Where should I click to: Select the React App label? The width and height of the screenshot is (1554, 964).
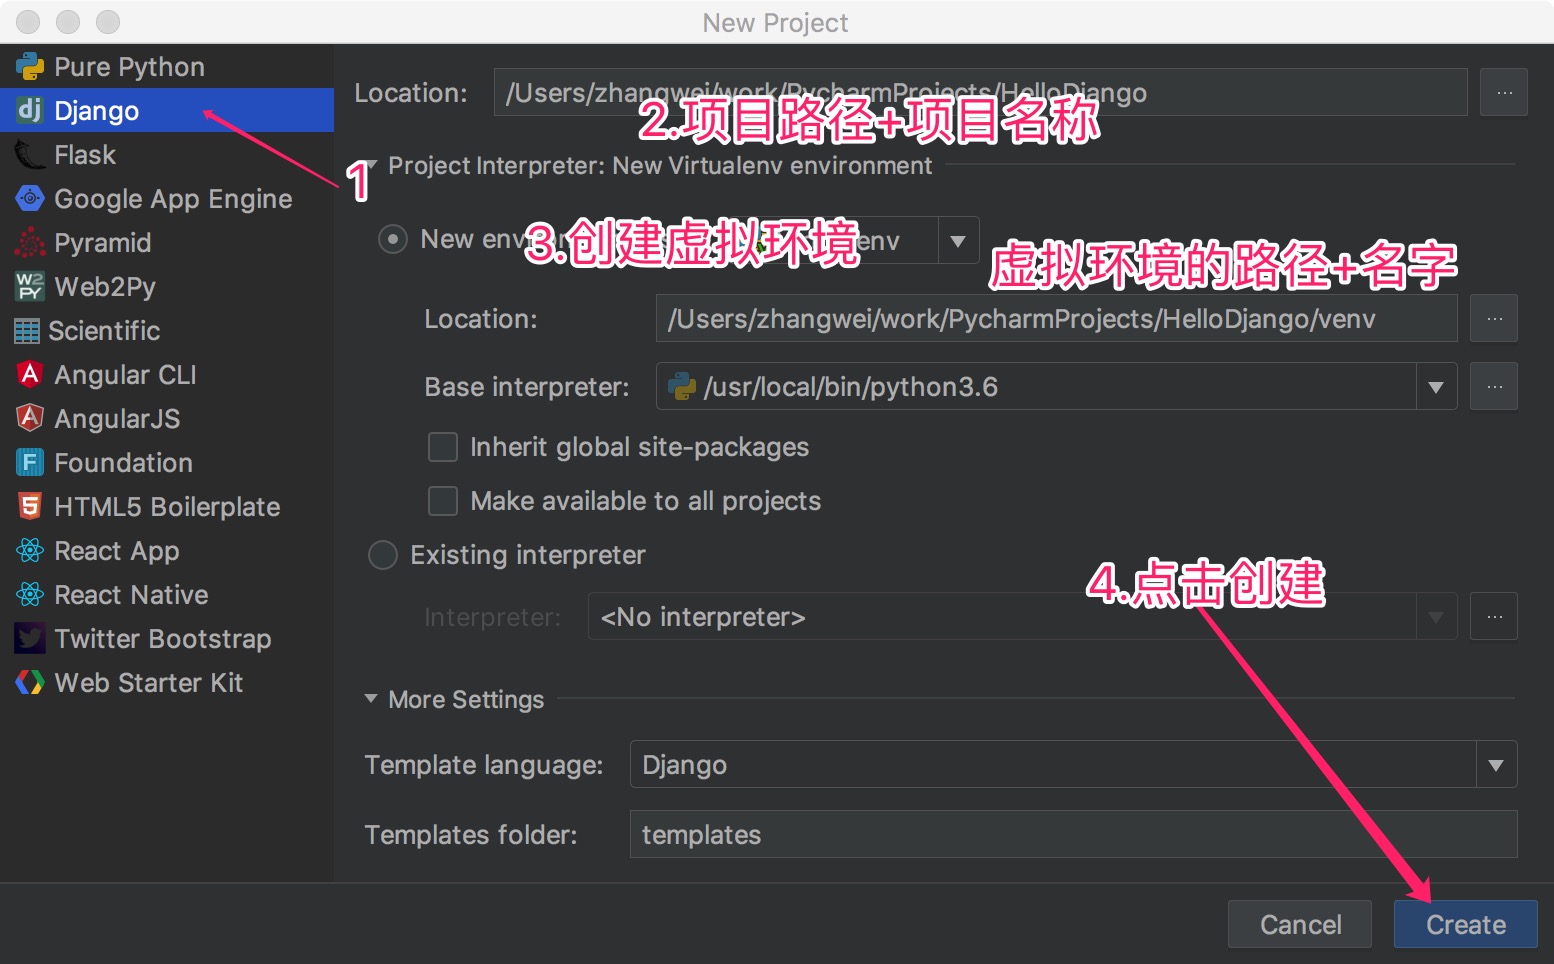pyautogui.click(x=117, y=551)
